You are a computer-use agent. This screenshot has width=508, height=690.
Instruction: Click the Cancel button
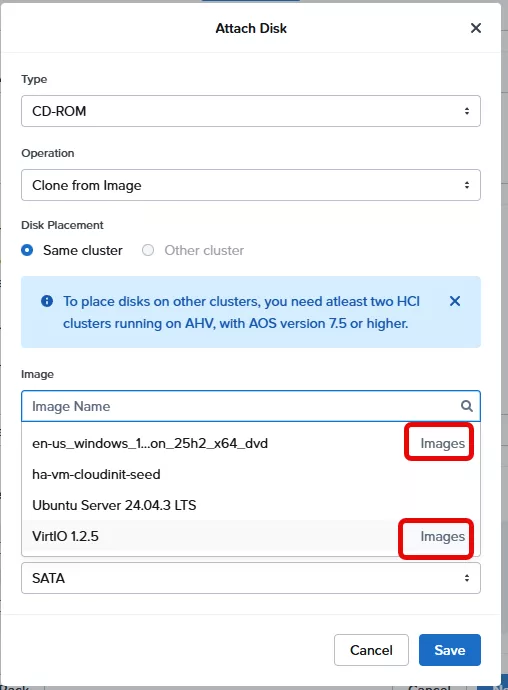click(371, 650)
